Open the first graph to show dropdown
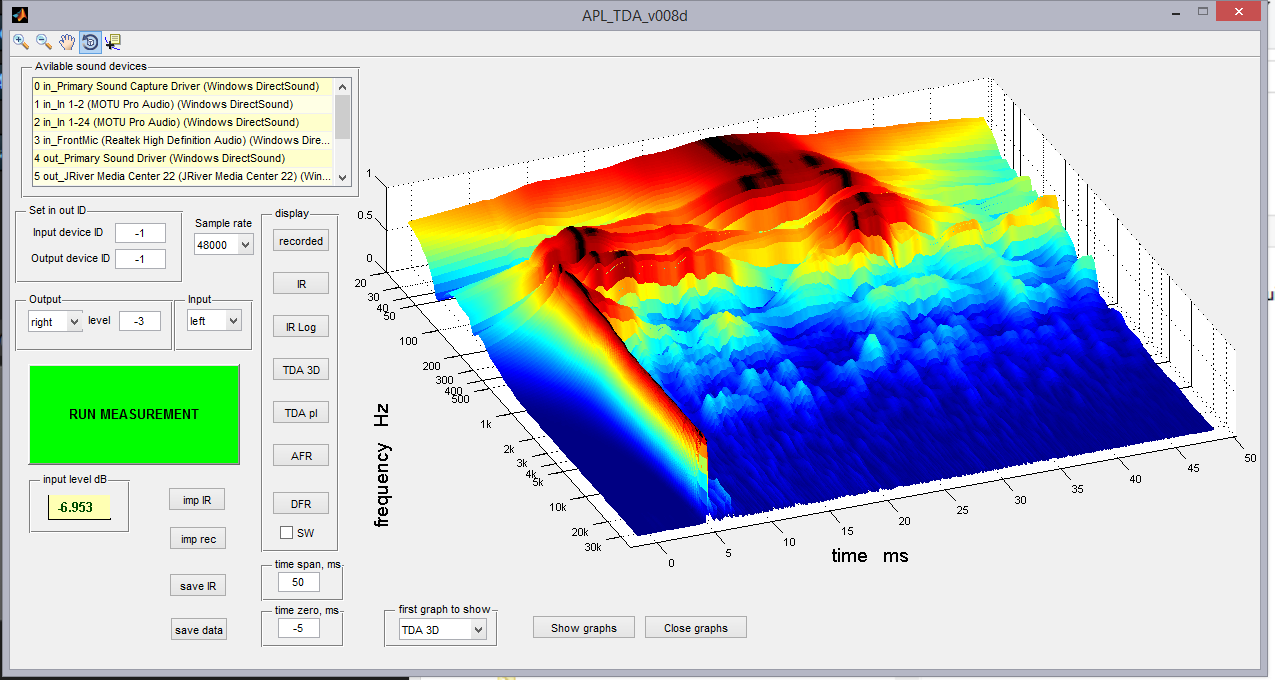Screen dimensions: 1275x680 442,630
